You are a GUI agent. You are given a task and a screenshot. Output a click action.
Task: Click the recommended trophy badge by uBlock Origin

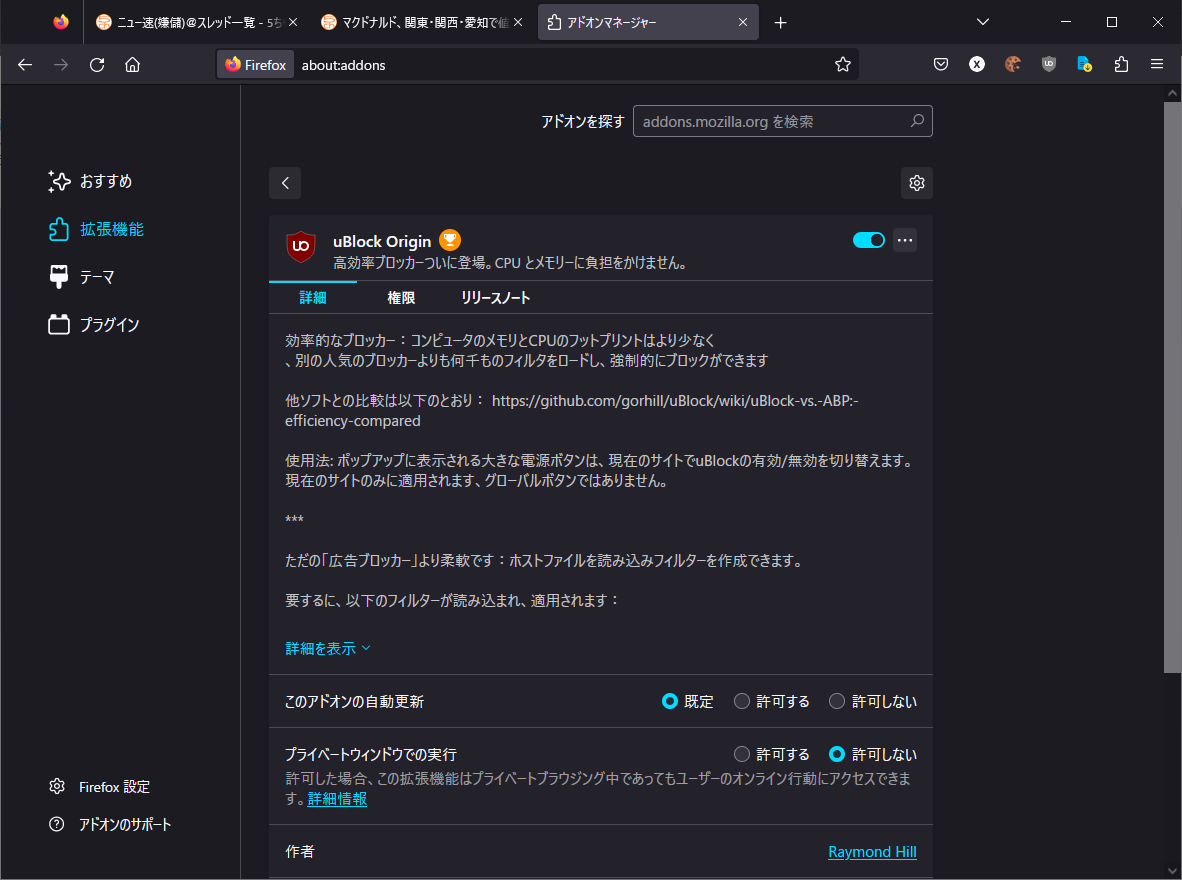pyautogui.click(x=450, y=240)
